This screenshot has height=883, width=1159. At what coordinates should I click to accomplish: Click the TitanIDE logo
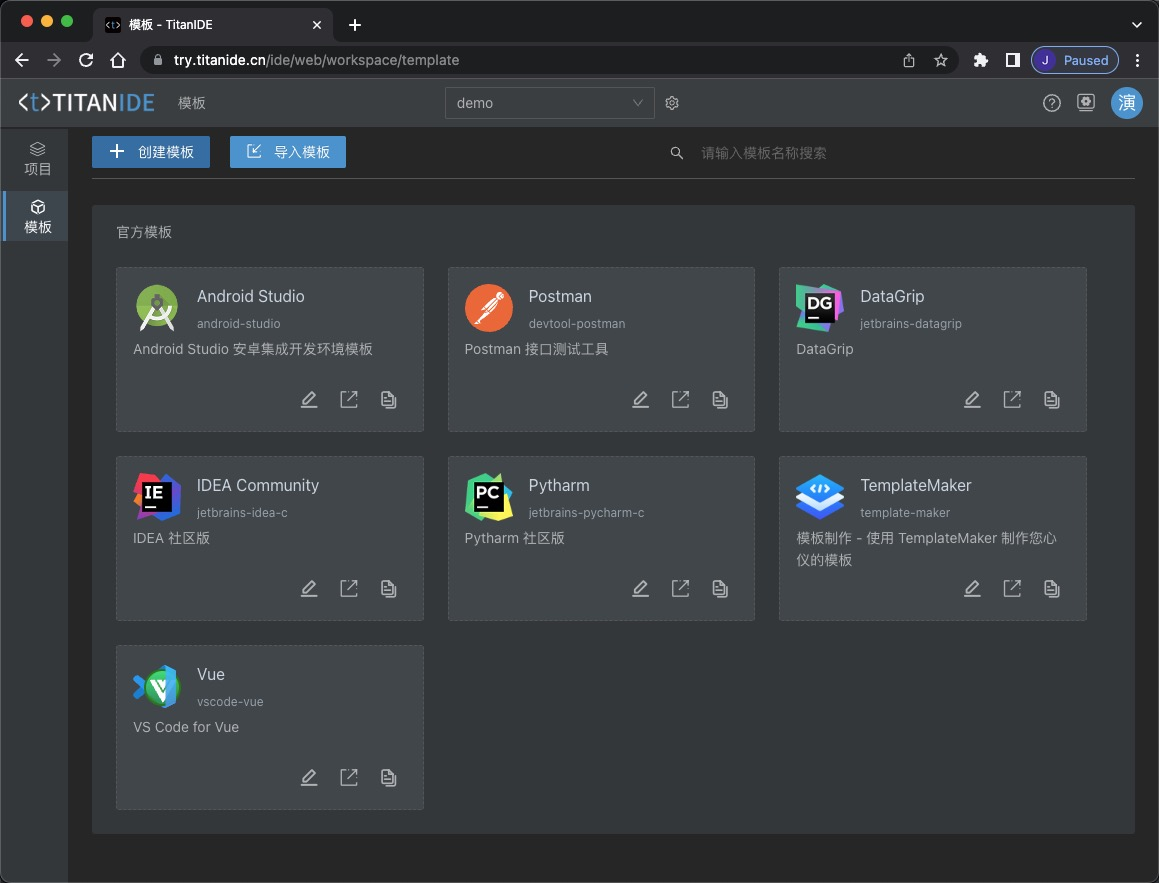click(x=86, y=103)
